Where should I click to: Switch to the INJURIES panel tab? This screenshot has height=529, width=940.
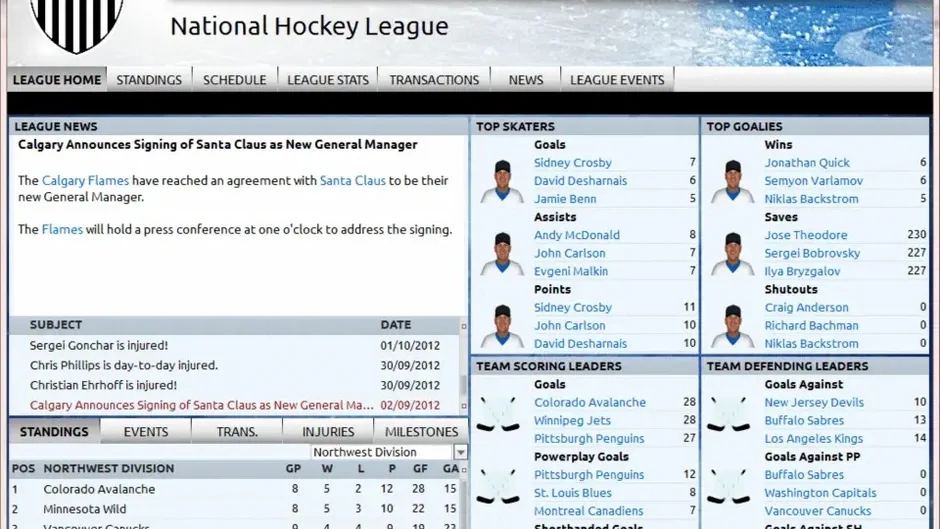(x=328, y=432)
